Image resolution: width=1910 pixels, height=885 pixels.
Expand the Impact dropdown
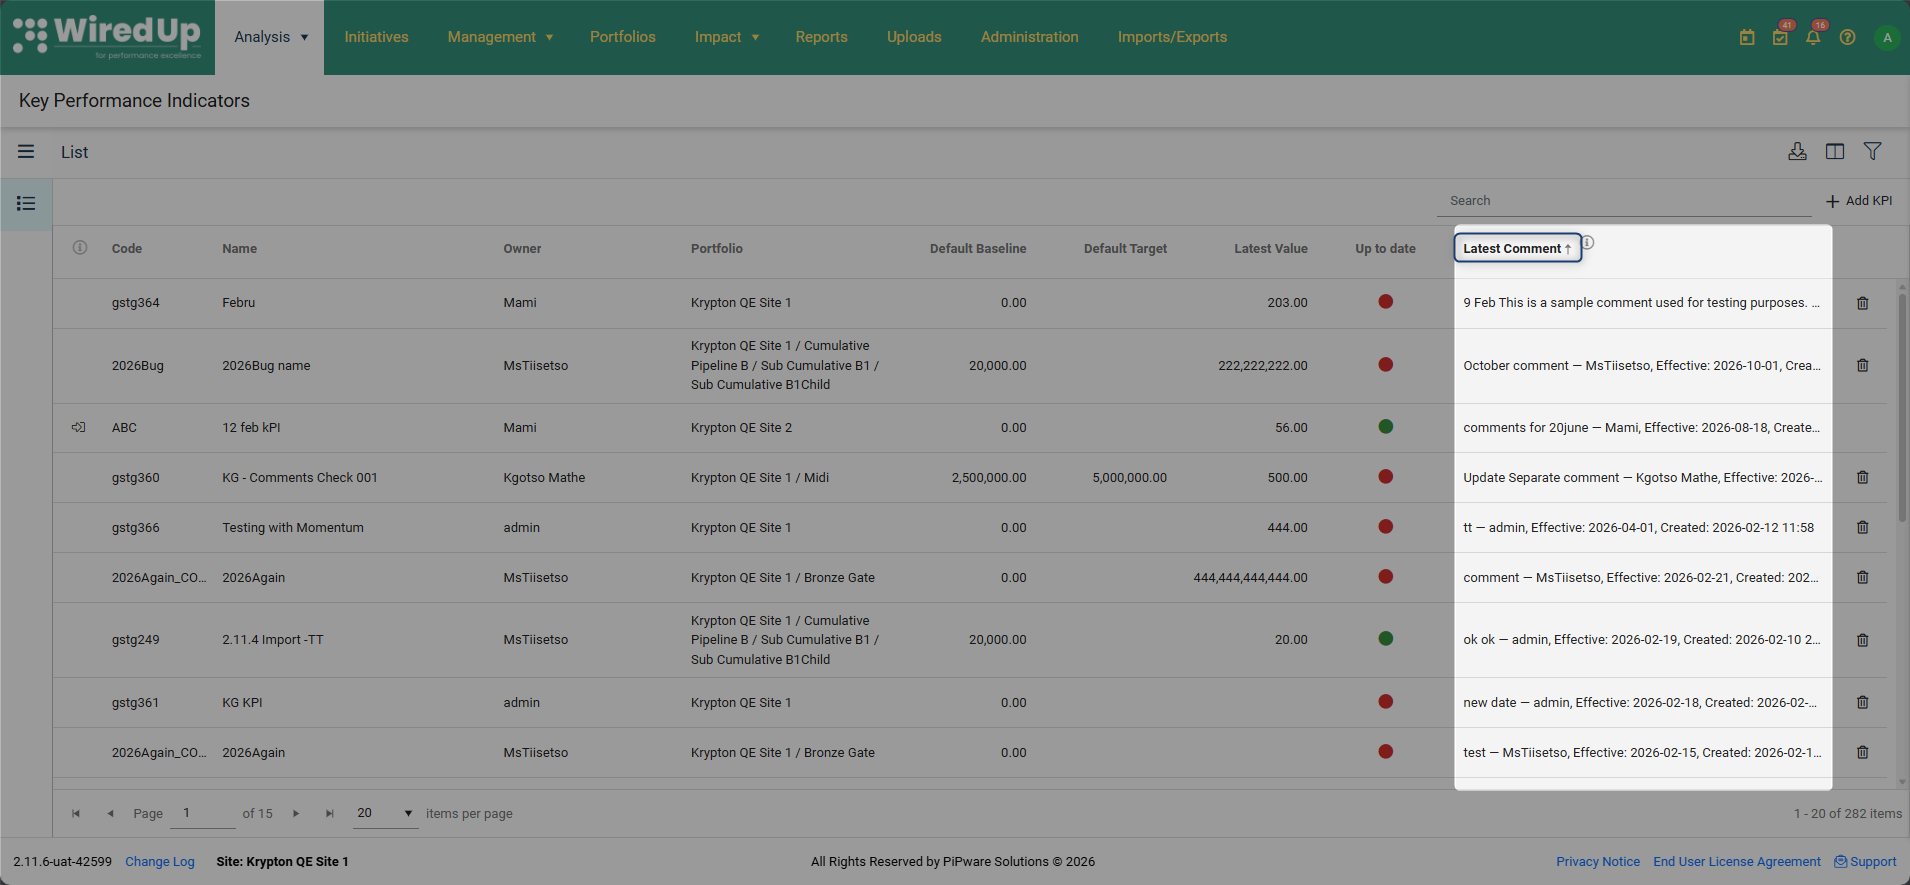(x=727, y=37)
